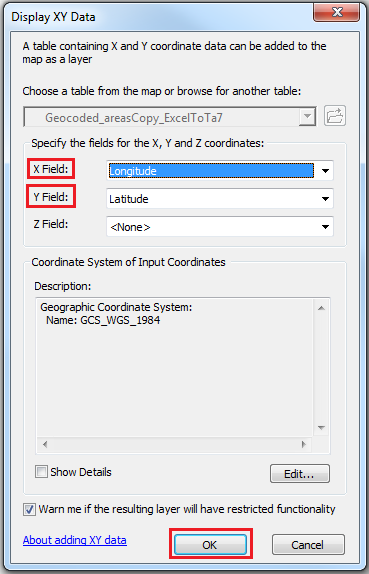The height and width of the screenshot is (574, 369).
Task: Click the Cancel button
Action: pos(308,545)
